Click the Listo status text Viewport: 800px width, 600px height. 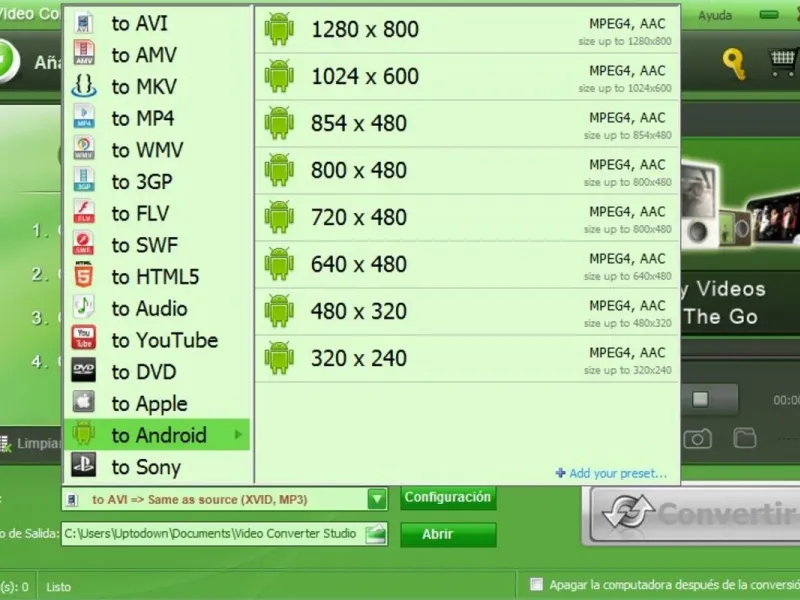pyautogui.click(x=59, y=587)
